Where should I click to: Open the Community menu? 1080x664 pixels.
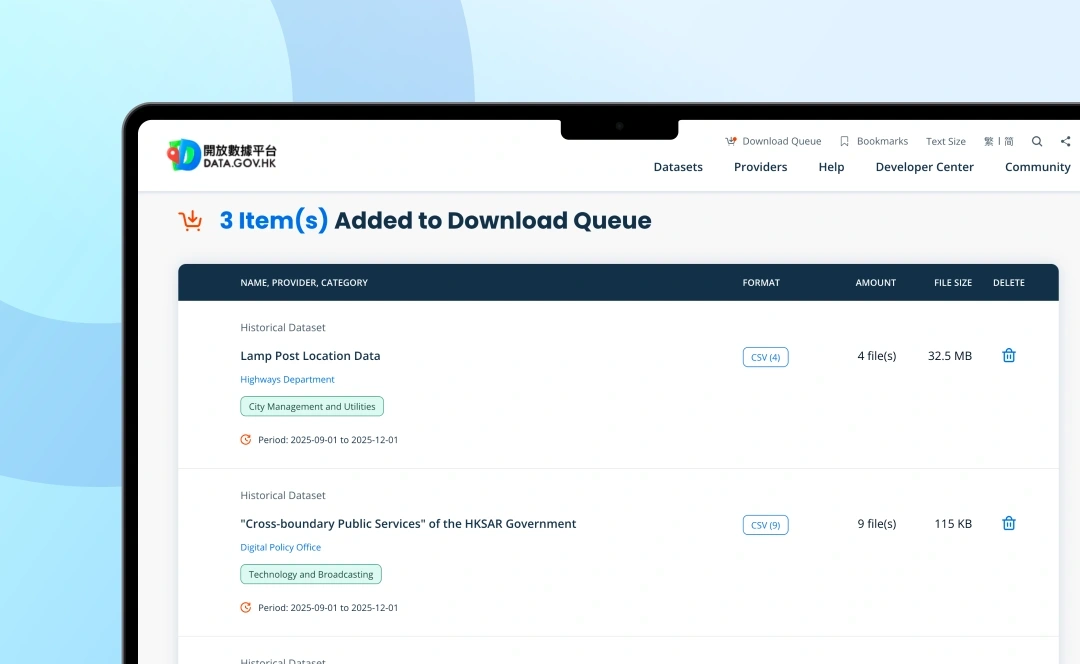[x=1037, y=167]
